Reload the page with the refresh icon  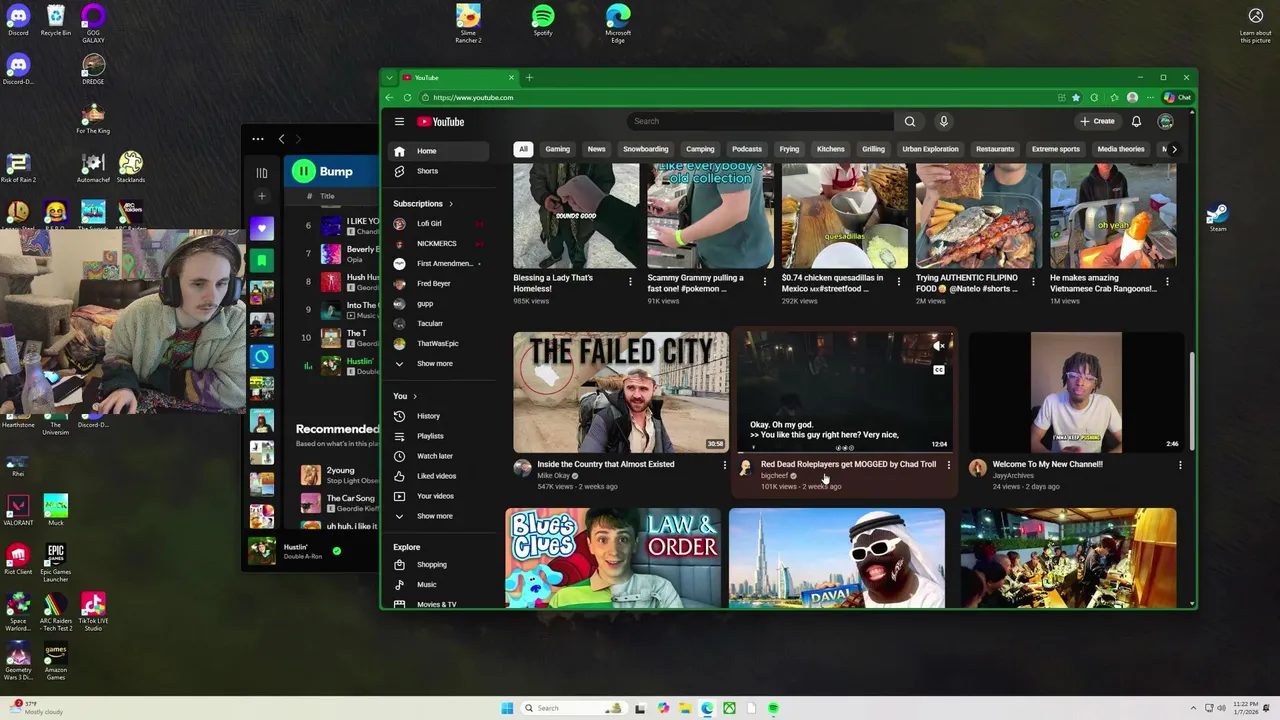coord(407,98)
